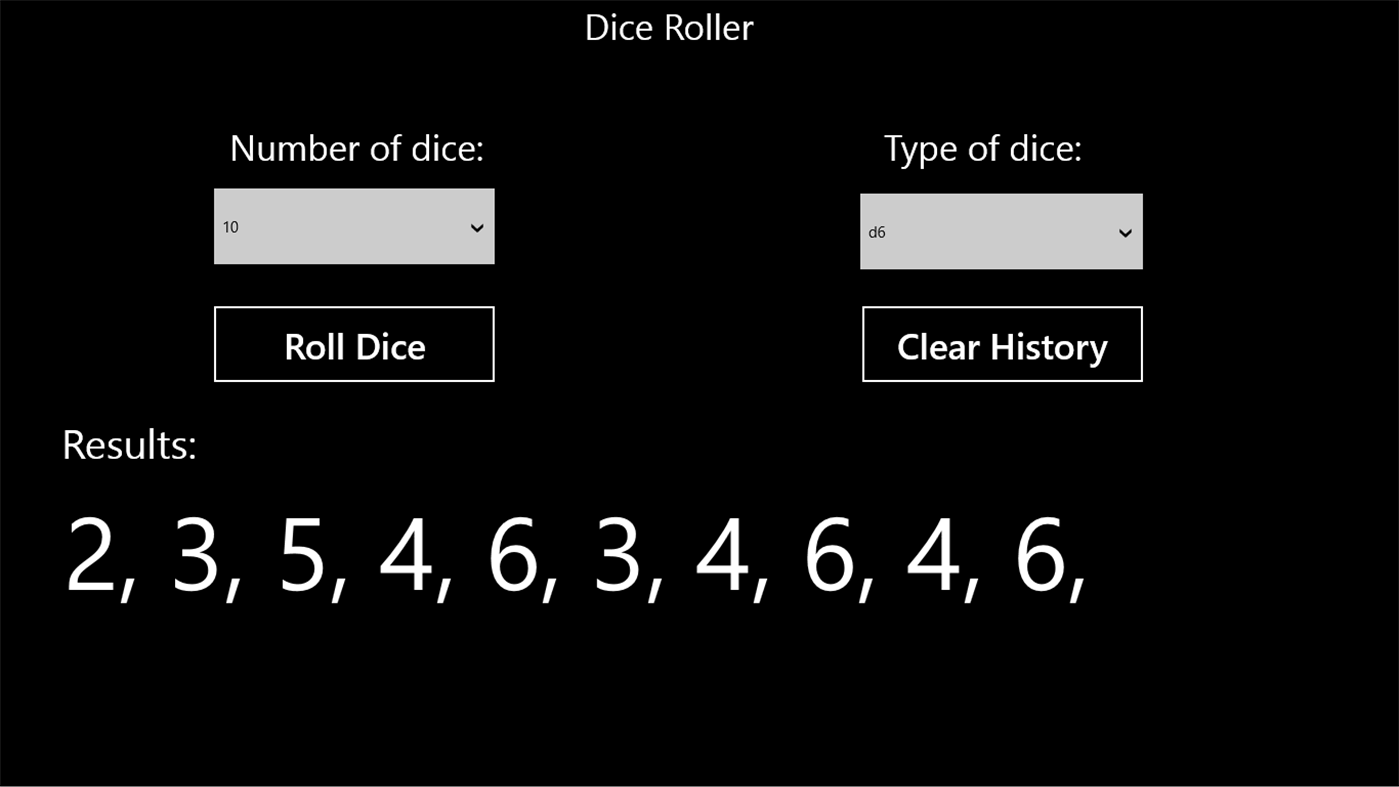This screenshot has width=1399, height=787.
Task: Click the Roll Dice button
Action: [354, 344]
